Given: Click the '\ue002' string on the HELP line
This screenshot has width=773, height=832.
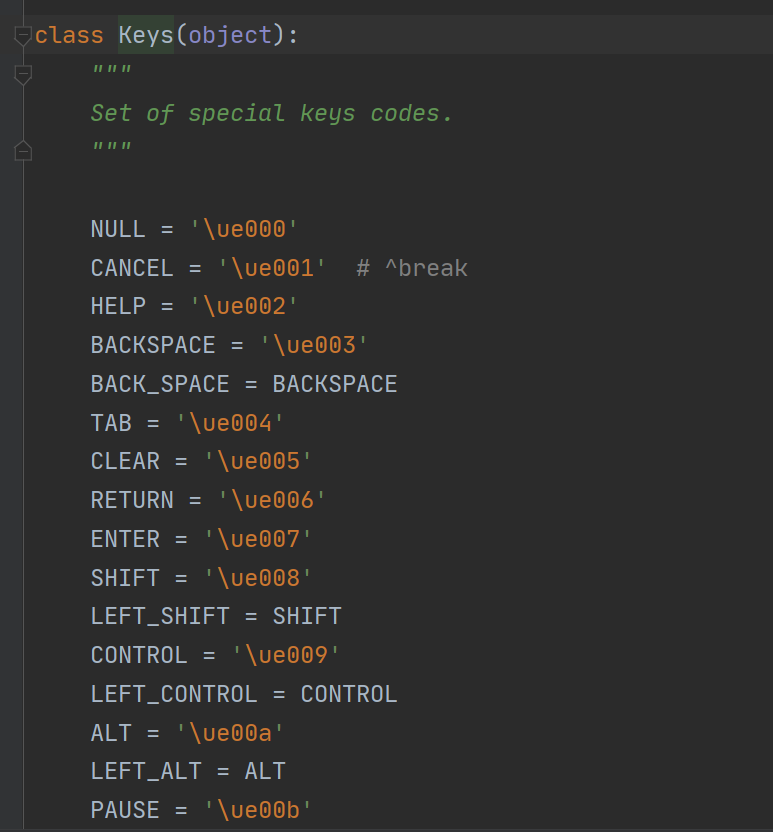Looking at the screenshot, I should (x=245, y=306).
